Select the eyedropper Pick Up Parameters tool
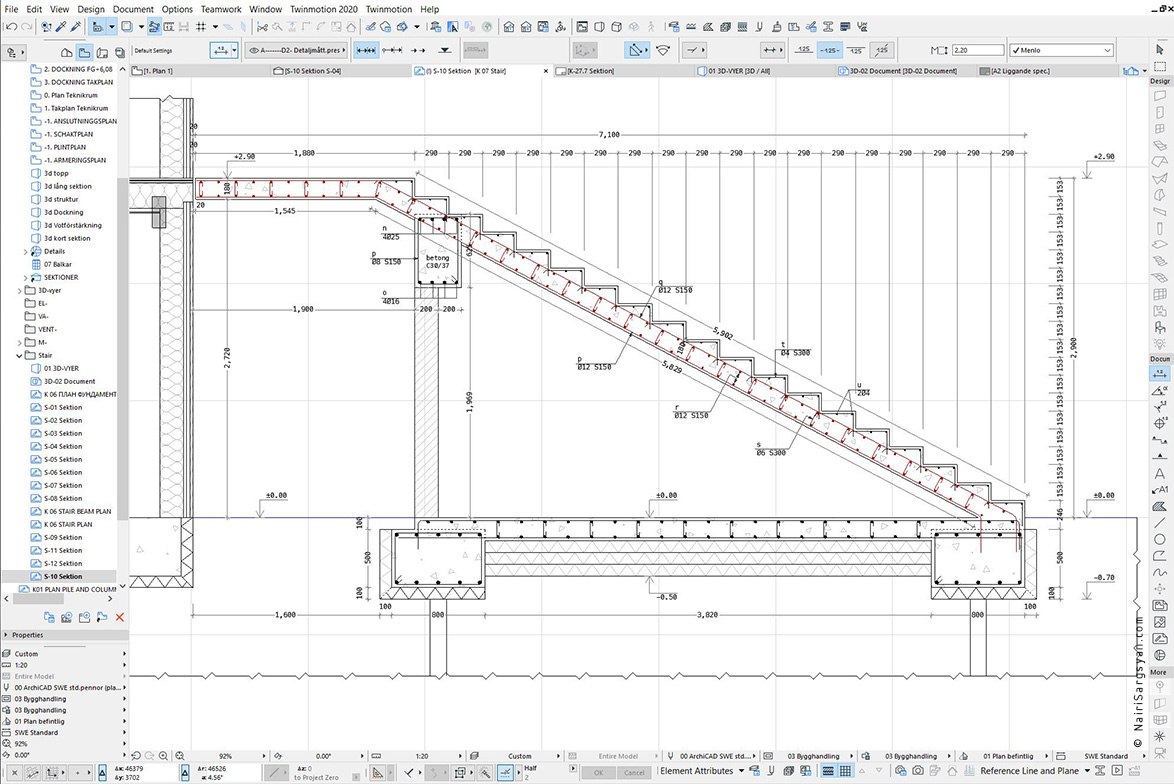Screen dimensions: 1174x784 click(61, 27)
